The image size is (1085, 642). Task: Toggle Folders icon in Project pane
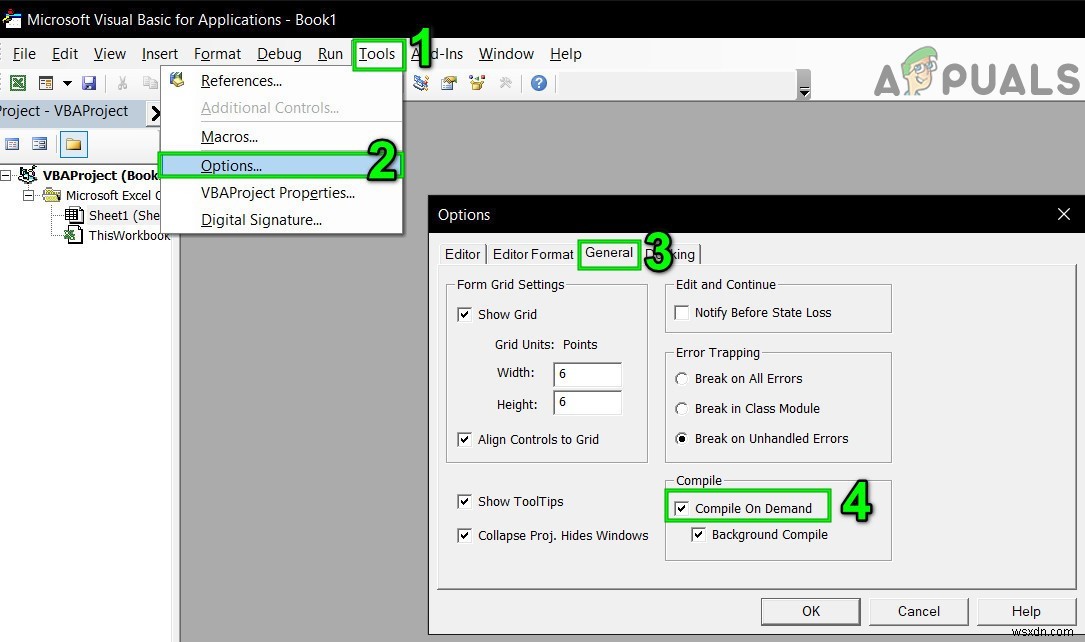(x=73, y=145)
